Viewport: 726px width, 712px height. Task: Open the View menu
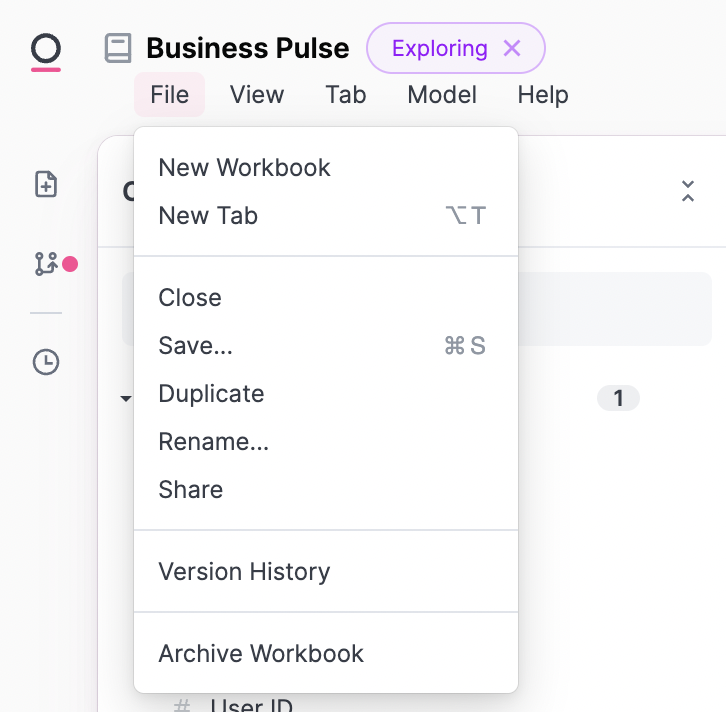[x=257, y=95]
